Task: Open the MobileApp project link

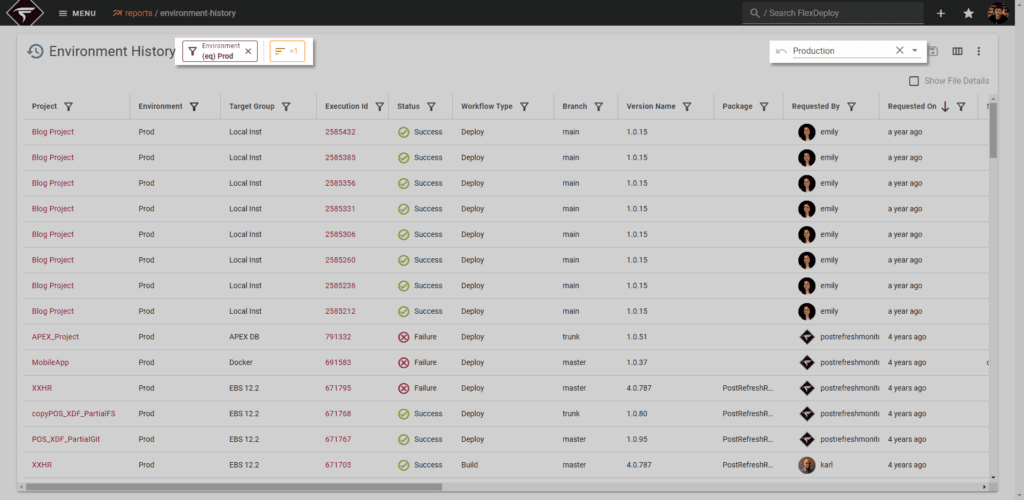Action: pyautogui.click(x=50, y=362)
